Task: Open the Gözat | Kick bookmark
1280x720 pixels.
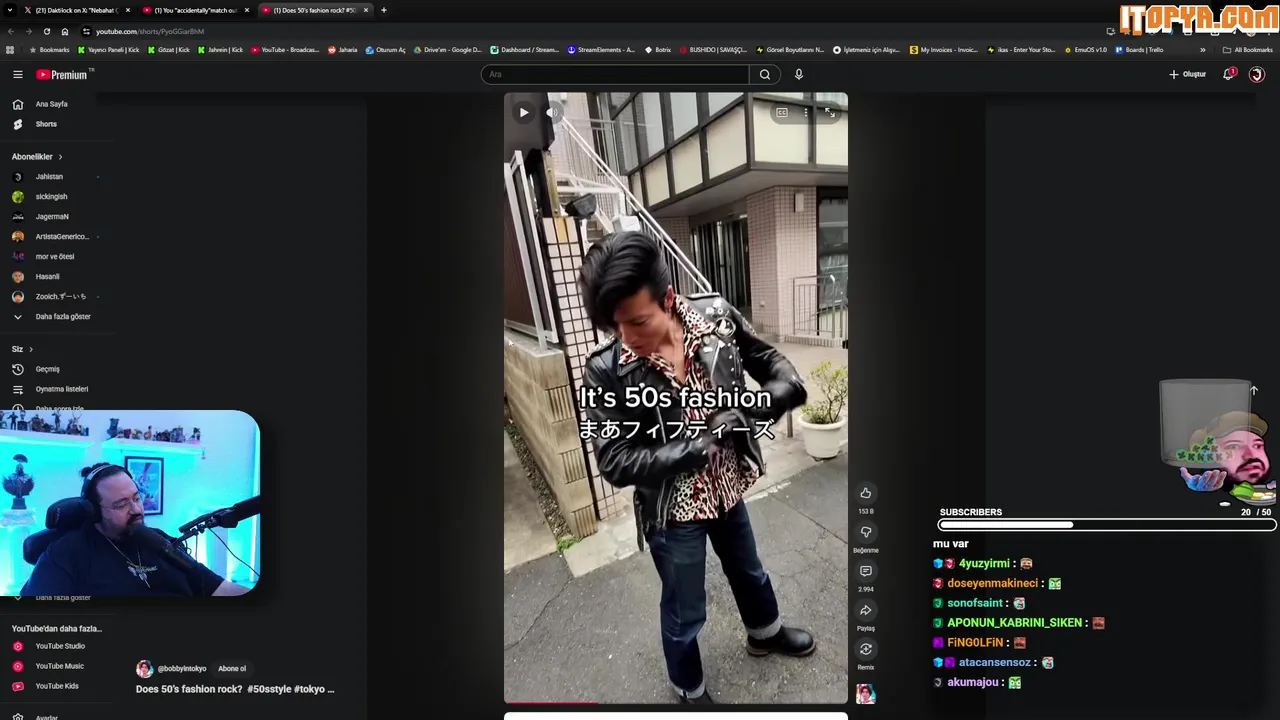Action: click(168, 50)
